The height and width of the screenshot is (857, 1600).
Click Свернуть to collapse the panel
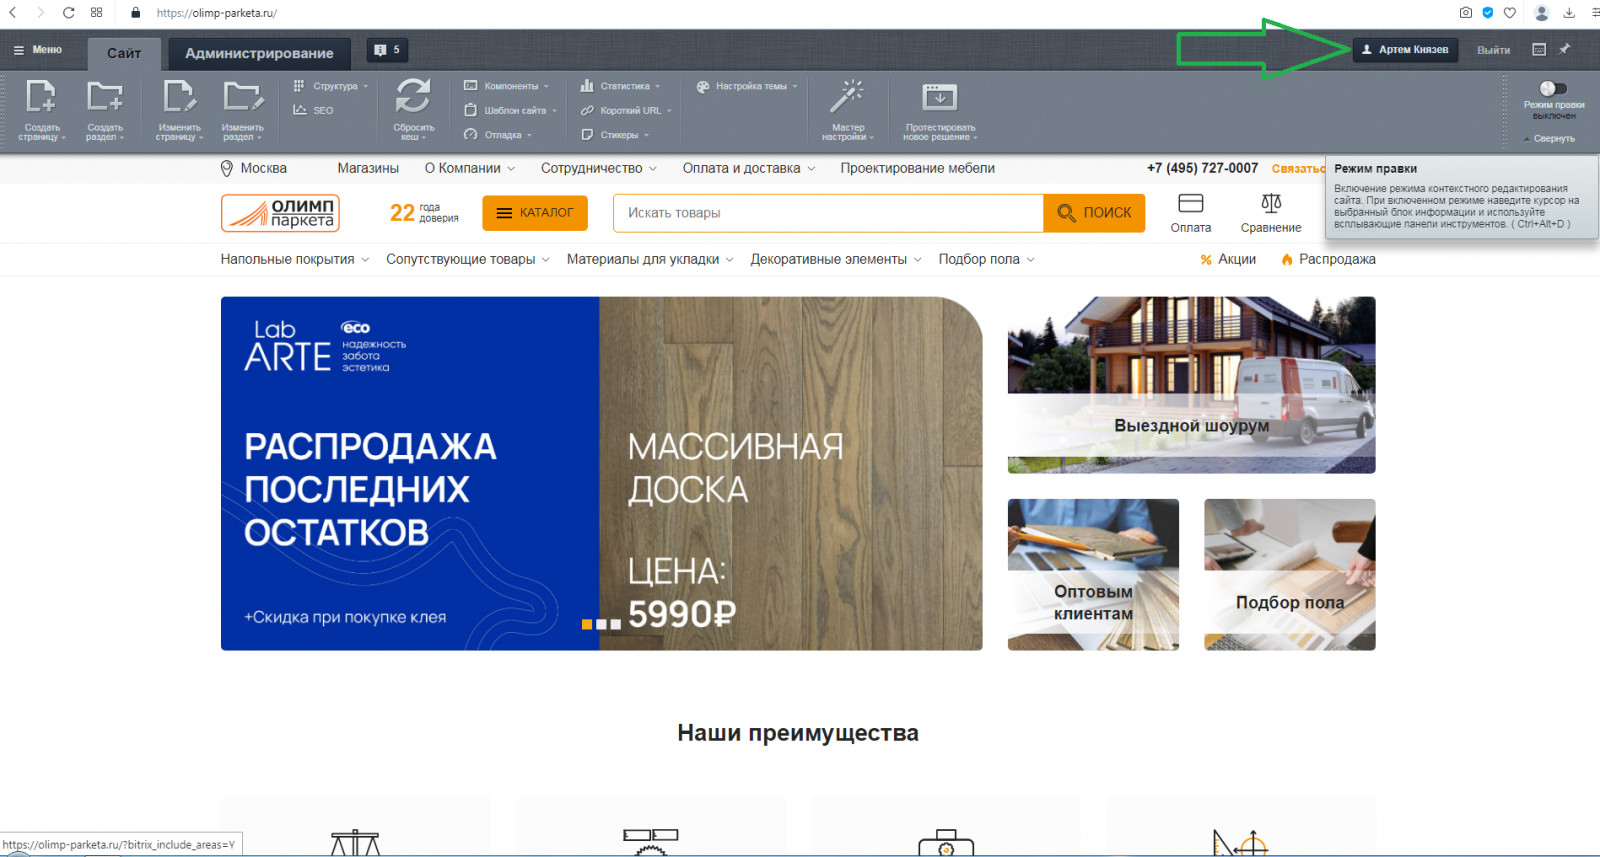coord(1549,139)
